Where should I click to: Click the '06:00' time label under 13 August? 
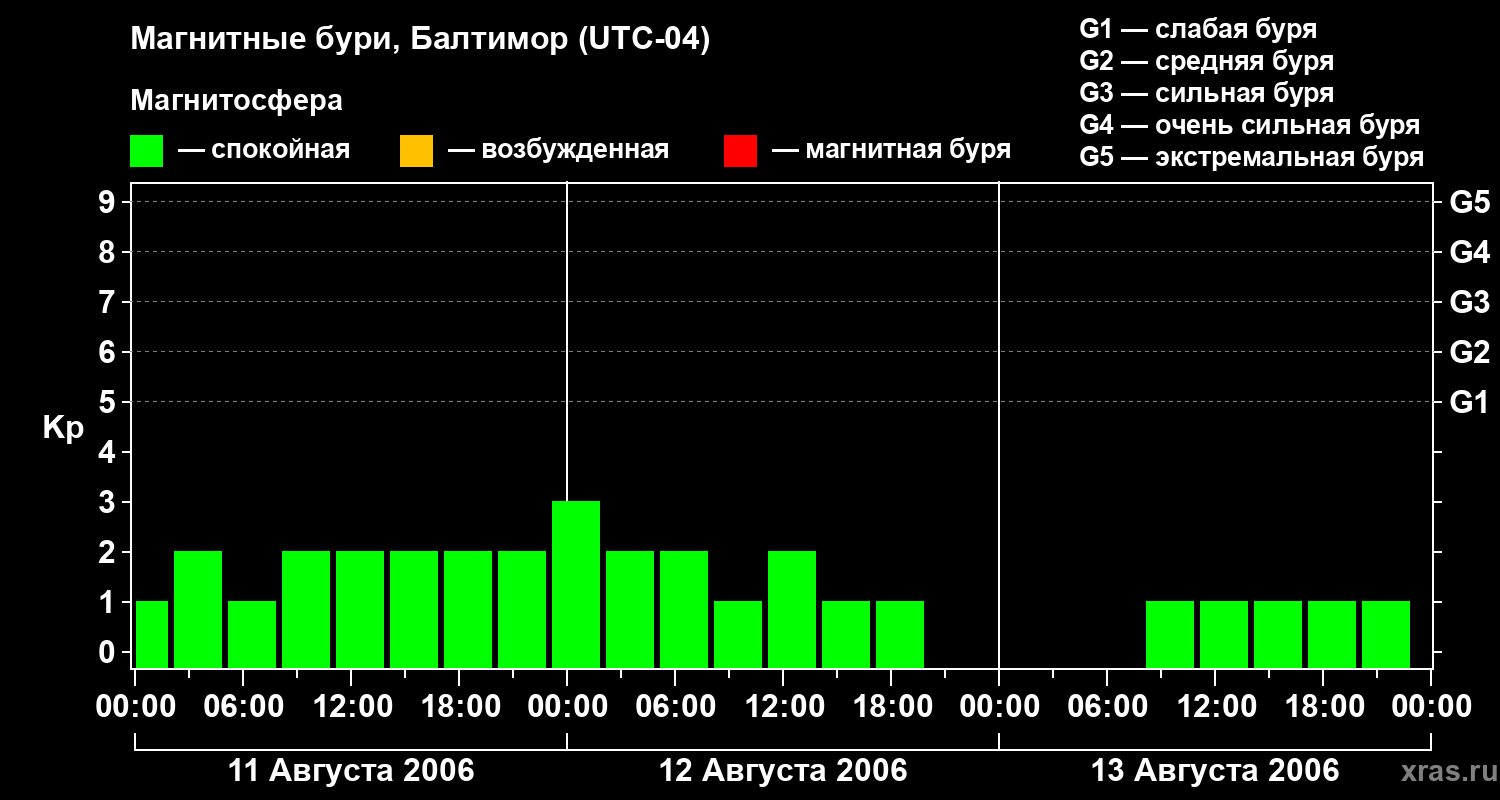click(1107, 707)
